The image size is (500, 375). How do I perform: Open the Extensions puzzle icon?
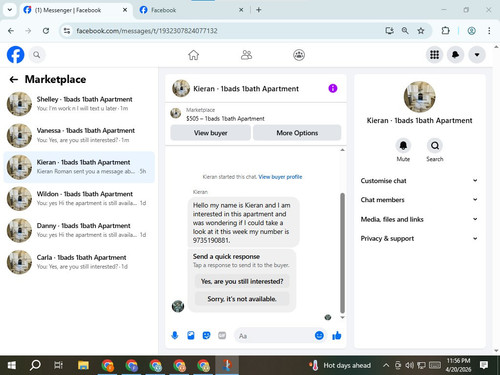445,31
